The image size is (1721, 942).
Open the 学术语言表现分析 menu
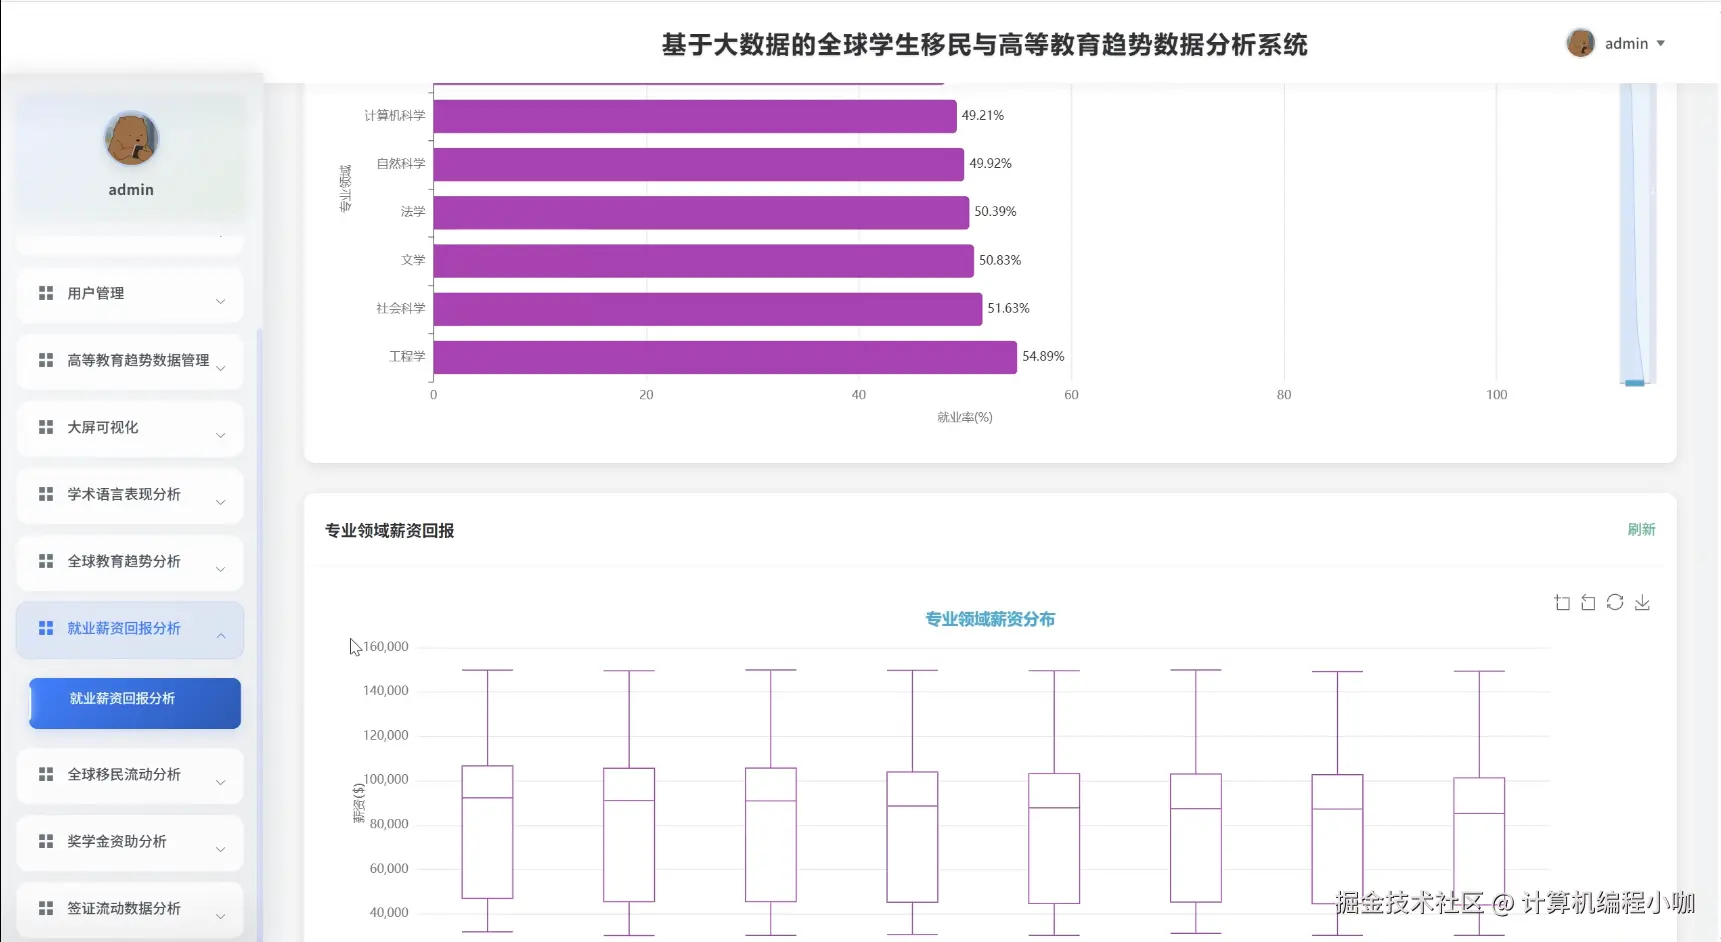130,496
